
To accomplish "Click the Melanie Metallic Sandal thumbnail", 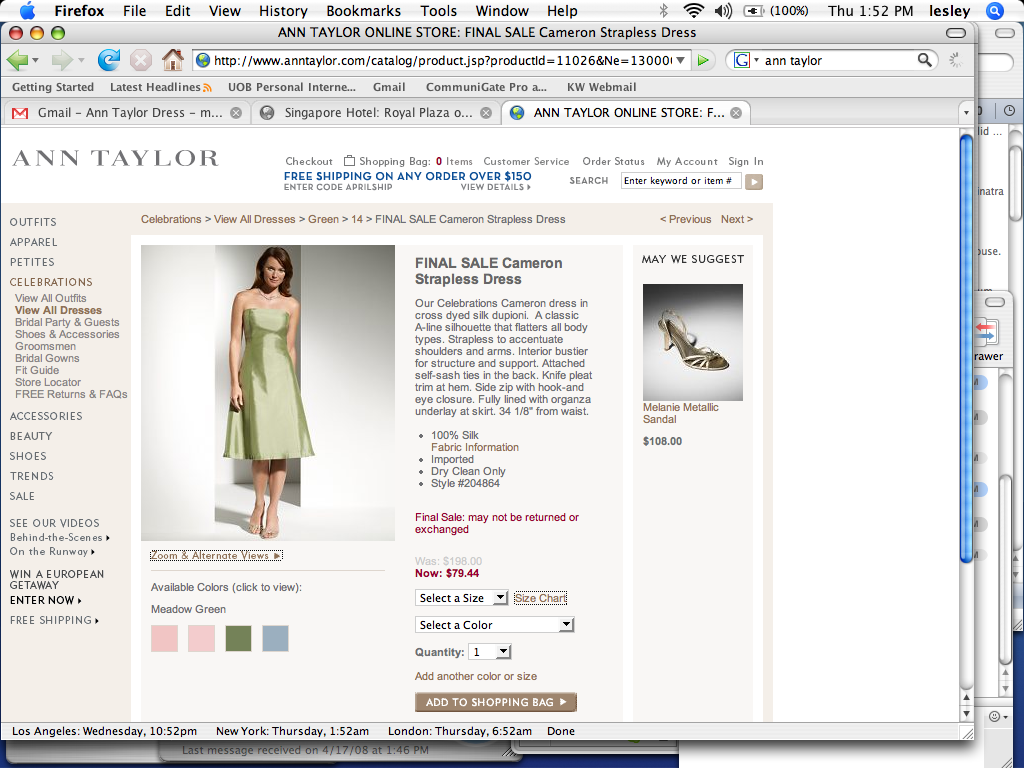I will click(693, 342).
